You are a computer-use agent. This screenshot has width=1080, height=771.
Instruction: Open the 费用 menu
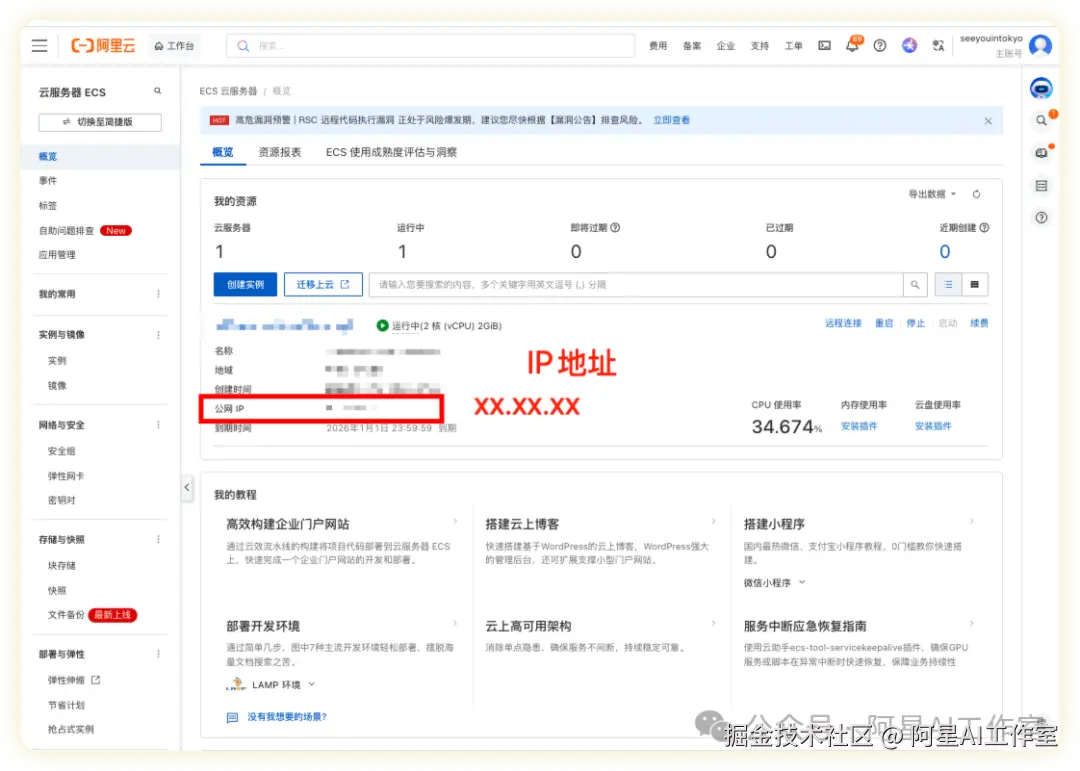pos(658,45)
